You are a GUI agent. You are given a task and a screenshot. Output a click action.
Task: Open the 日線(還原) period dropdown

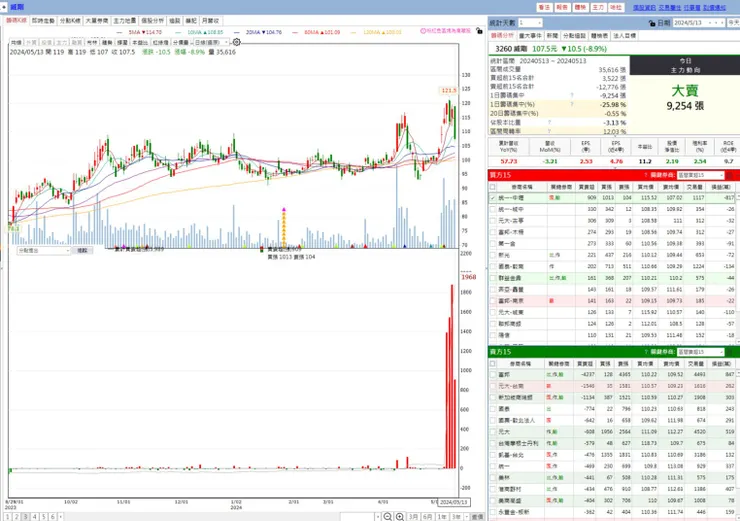click(212, 42)
